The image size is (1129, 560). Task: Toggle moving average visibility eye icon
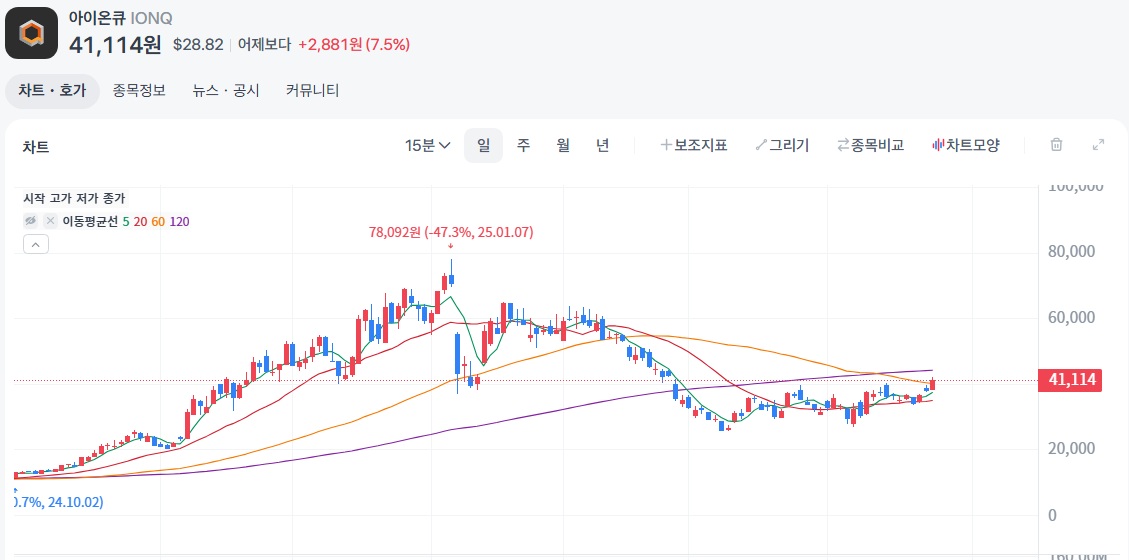click(30, 221)
